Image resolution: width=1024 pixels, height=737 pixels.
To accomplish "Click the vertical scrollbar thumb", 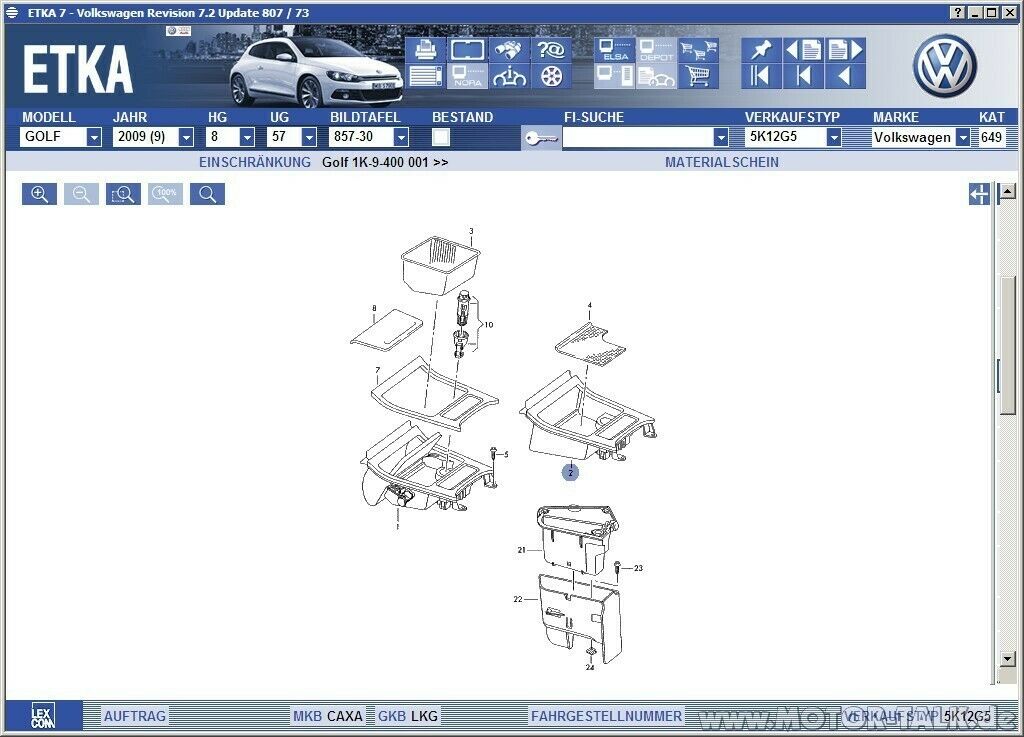I will coord(1008,345).
